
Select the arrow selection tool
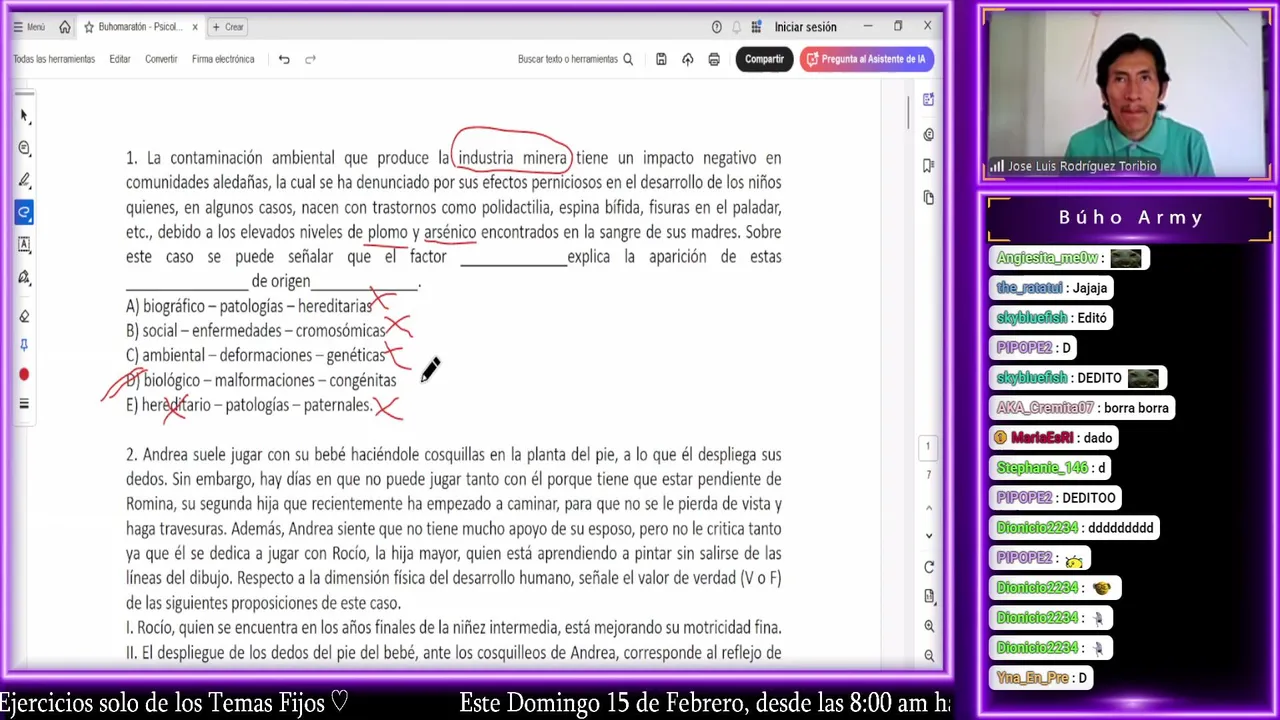pyautogui.click(x=24, y=116)
